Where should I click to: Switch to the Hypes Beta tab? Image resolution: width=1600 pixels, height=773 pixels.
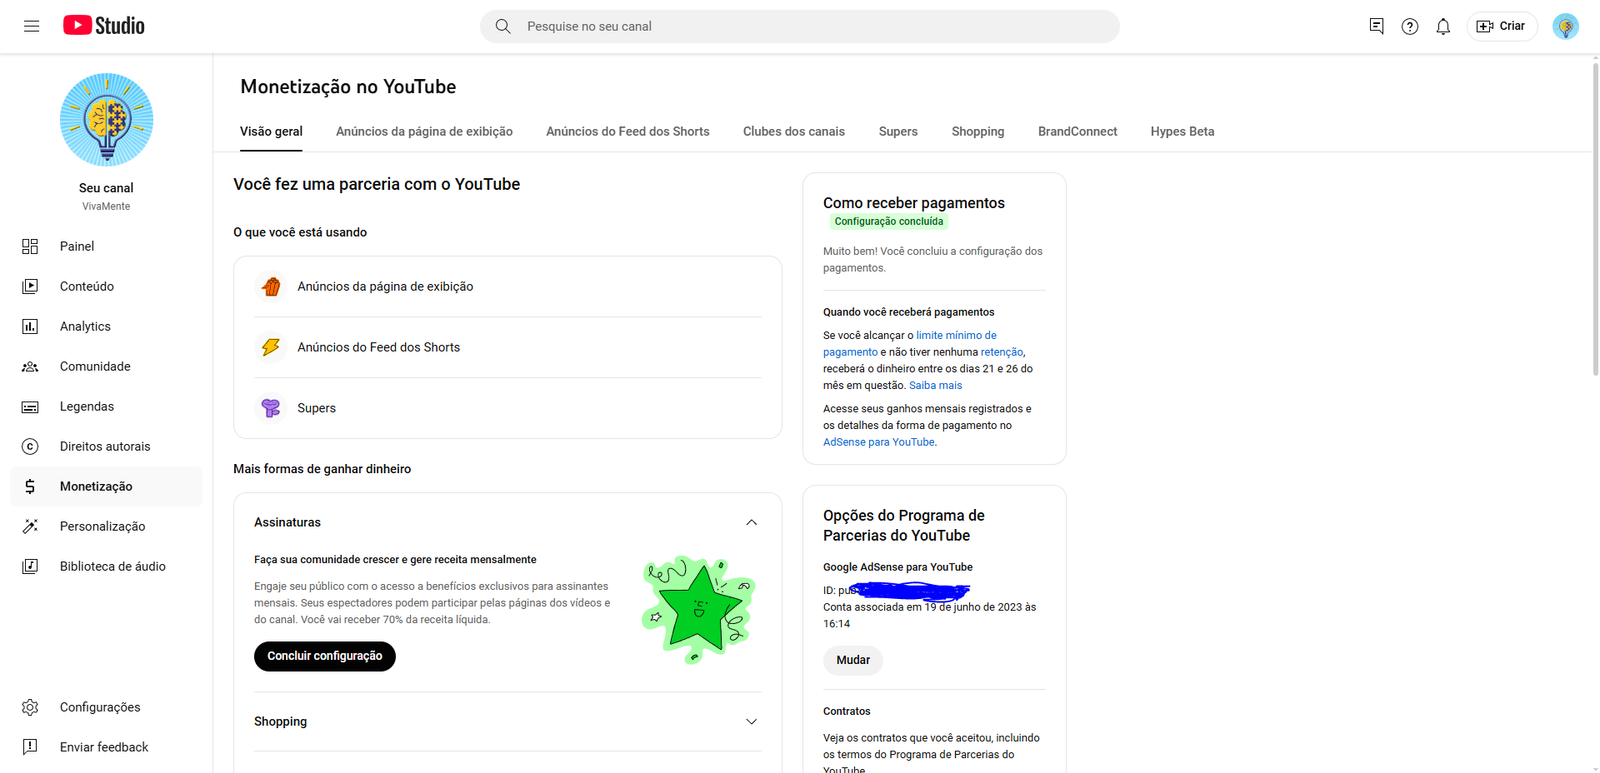[x=1182, y=131]
